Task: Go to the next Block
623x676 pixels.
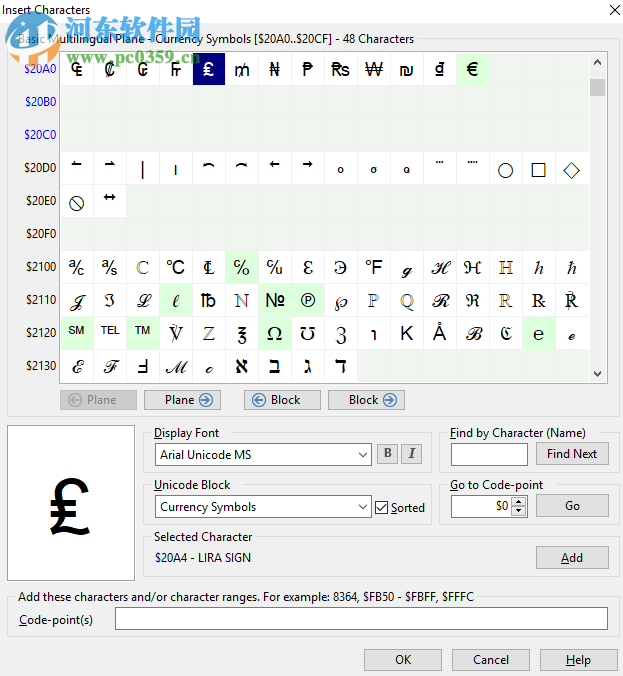Action: (366, 400)
